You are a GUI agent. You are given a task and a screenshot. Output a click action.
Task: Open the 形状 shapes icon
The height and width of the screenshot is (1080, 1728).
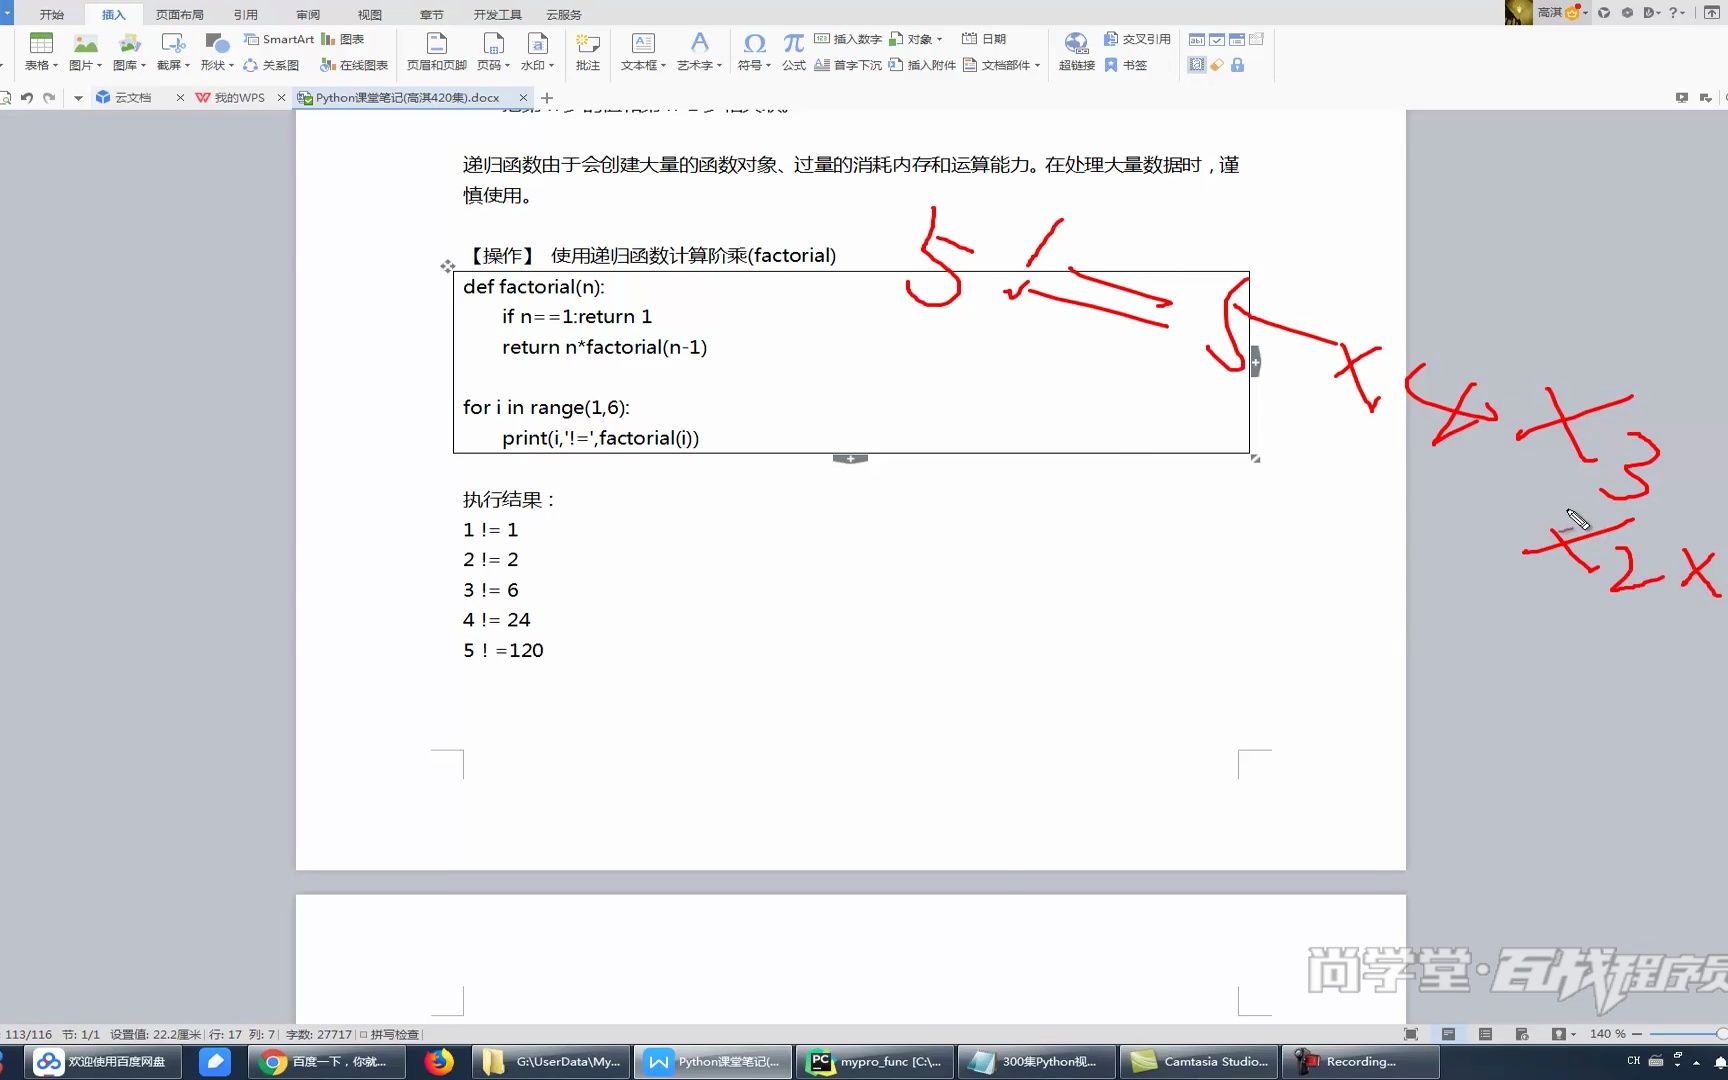[x=216, y=43]
